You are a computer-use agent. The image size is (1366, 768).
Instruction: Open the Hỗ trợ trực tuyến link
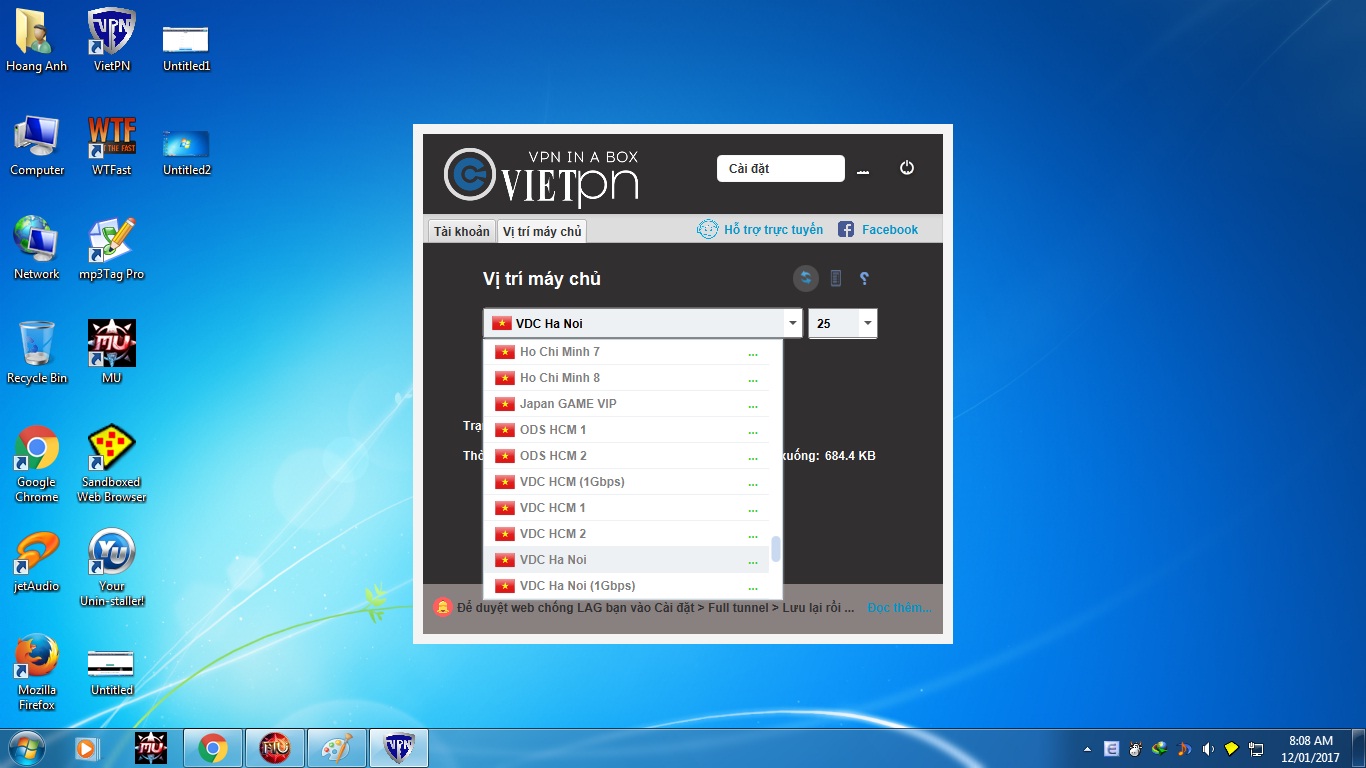(x=760, y=229)
